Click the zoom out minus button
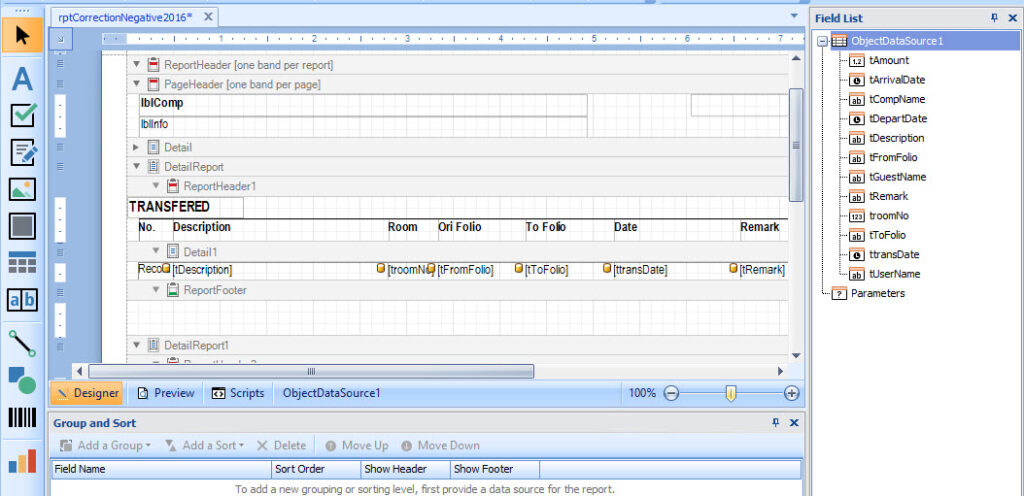The height and width of the screenshot is (496, 1024). point(671,393)
